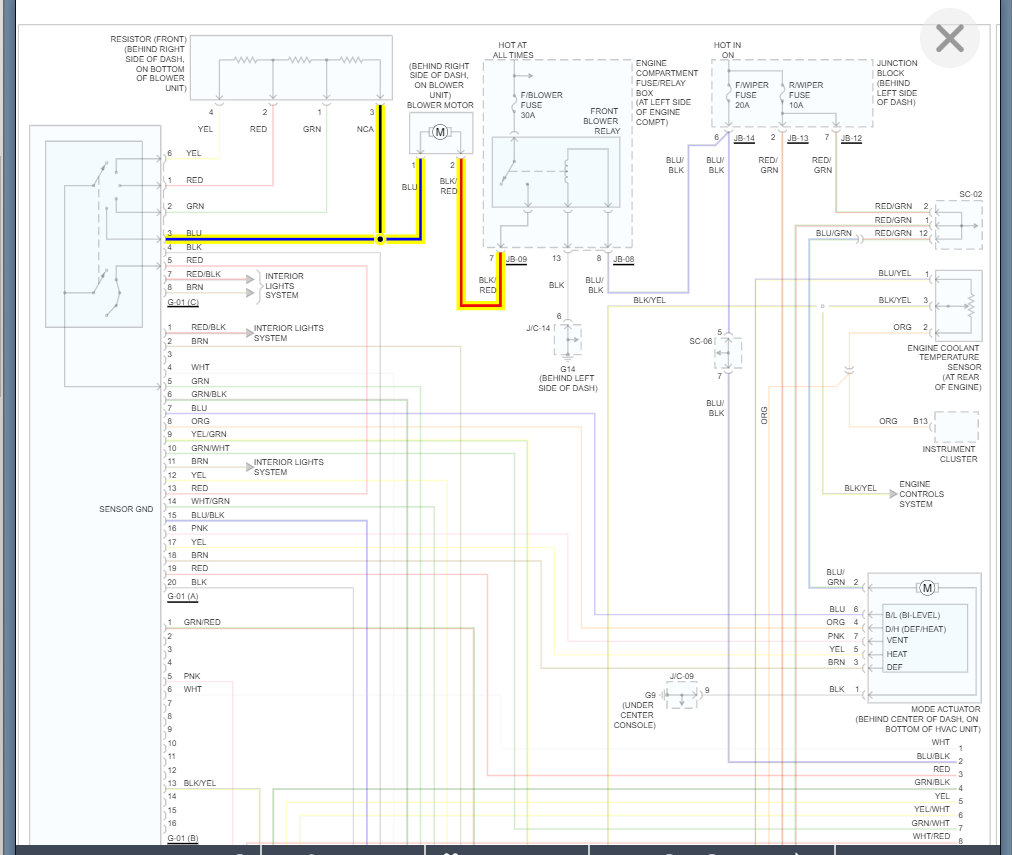Click connector reference JB-13
Image resolution: width=1012 pixels, height=855 pixels.
[x=798, y=138]
